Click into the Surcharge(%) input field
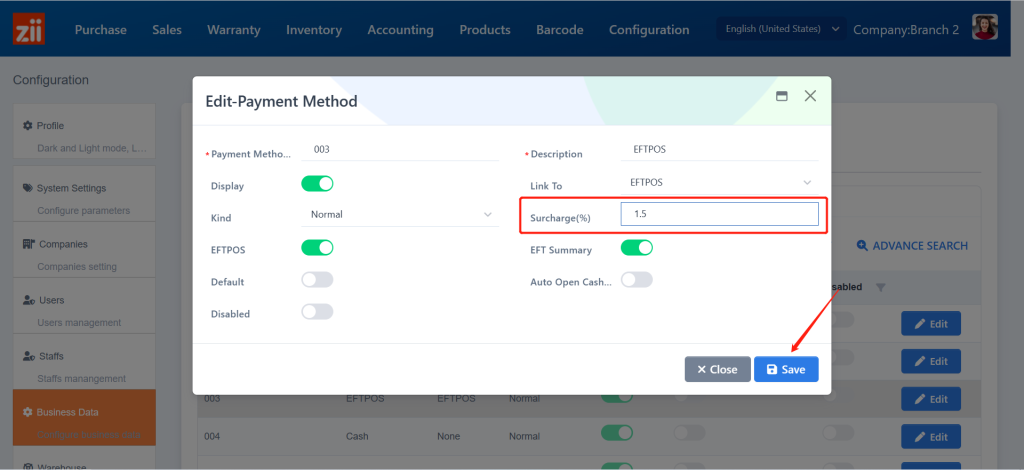The height and width of the screenshot is (470, 1024). click(719, 214)
